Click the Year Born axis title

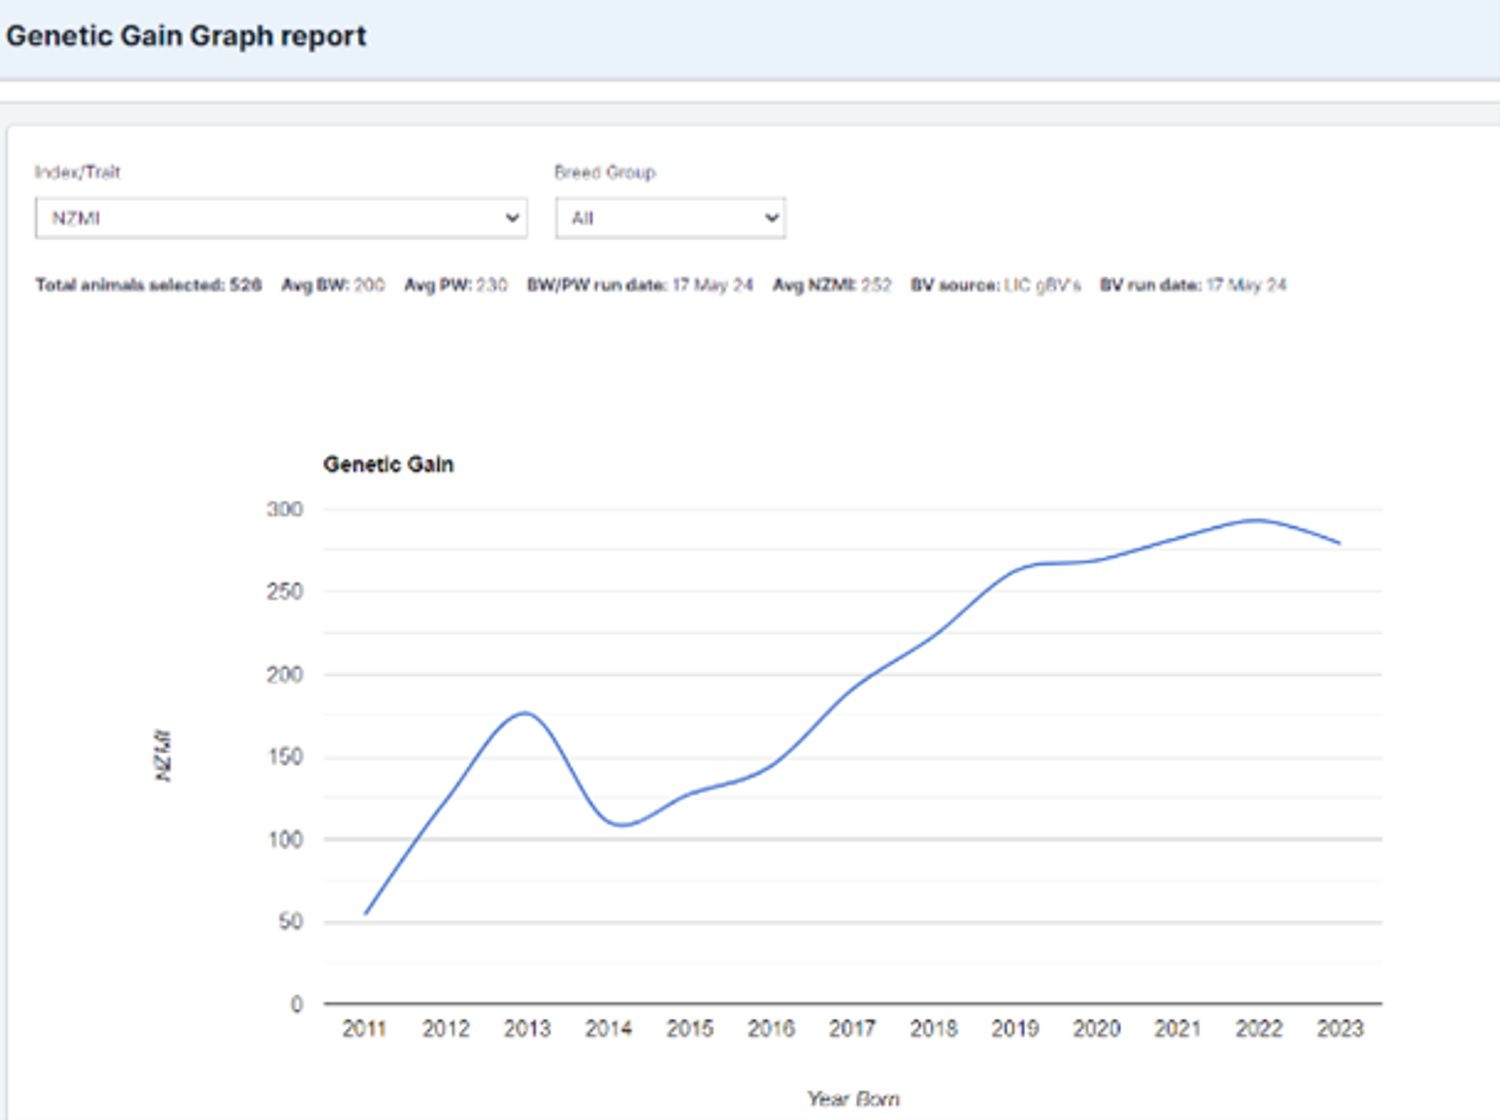point(853,1099)
